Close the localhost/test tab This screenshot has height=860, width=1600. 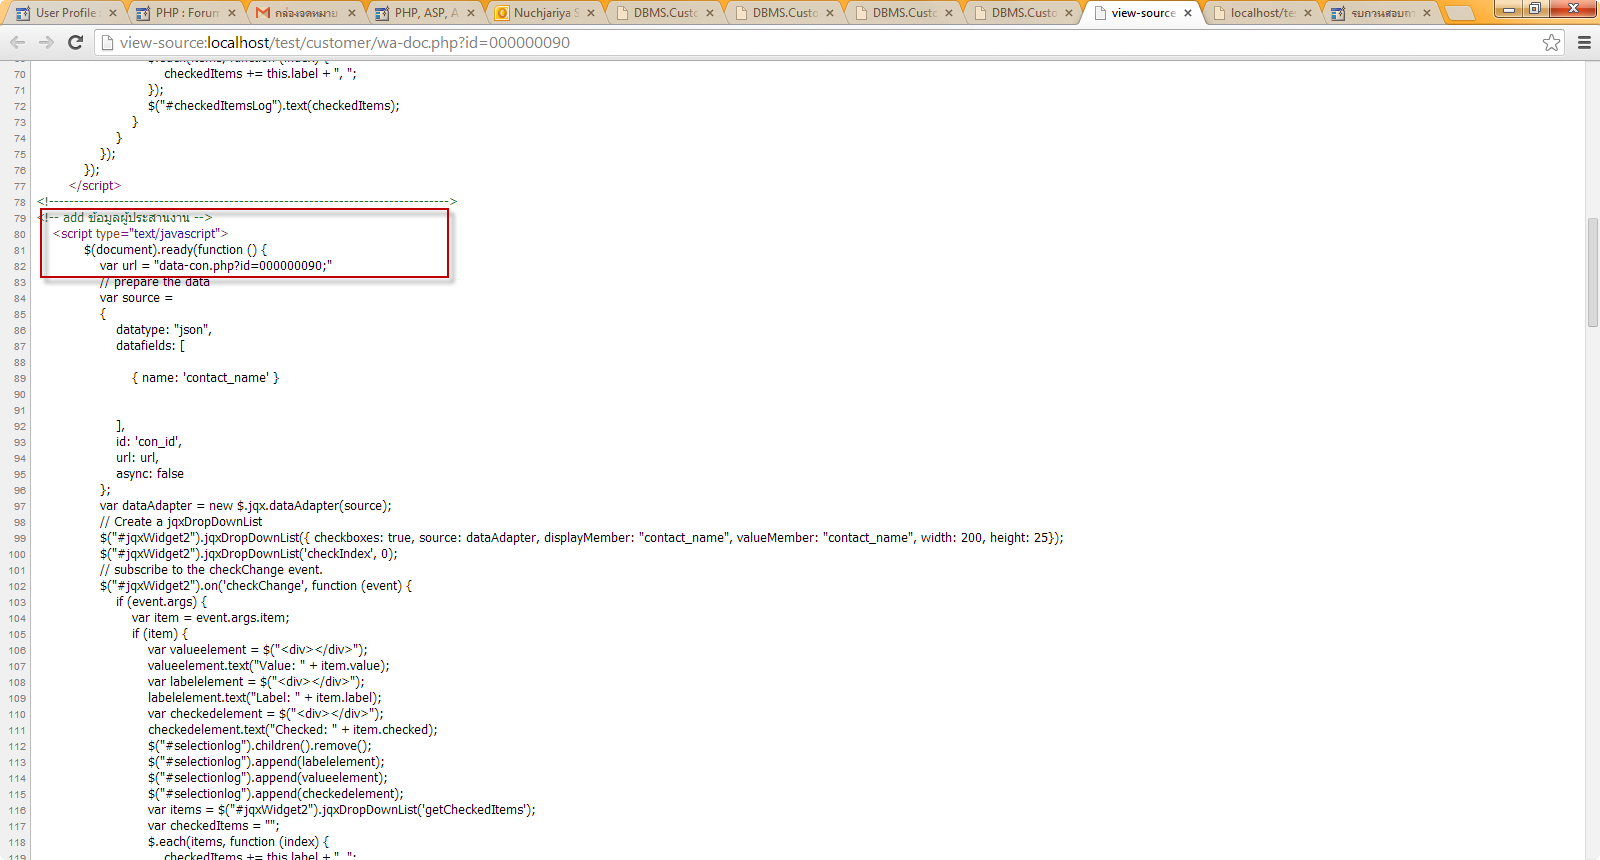1308,13
